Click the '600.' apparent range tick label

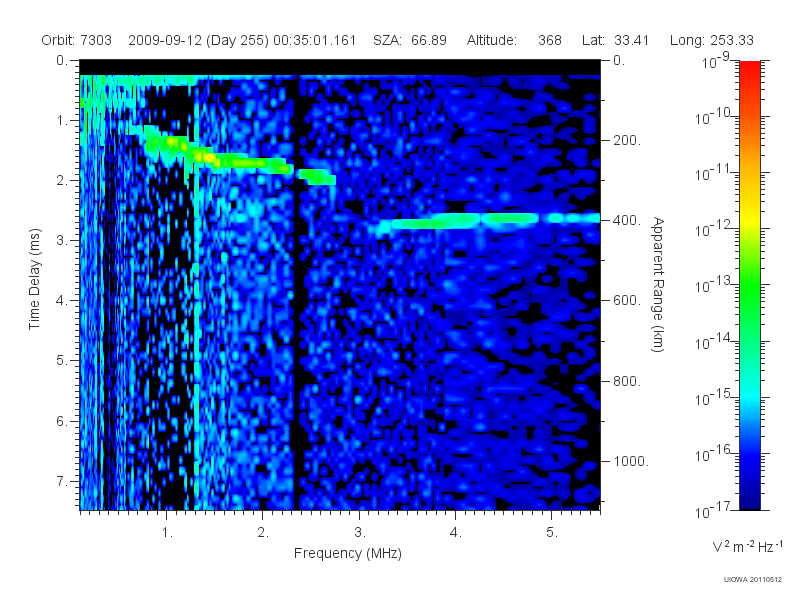[x=627, y=301]
